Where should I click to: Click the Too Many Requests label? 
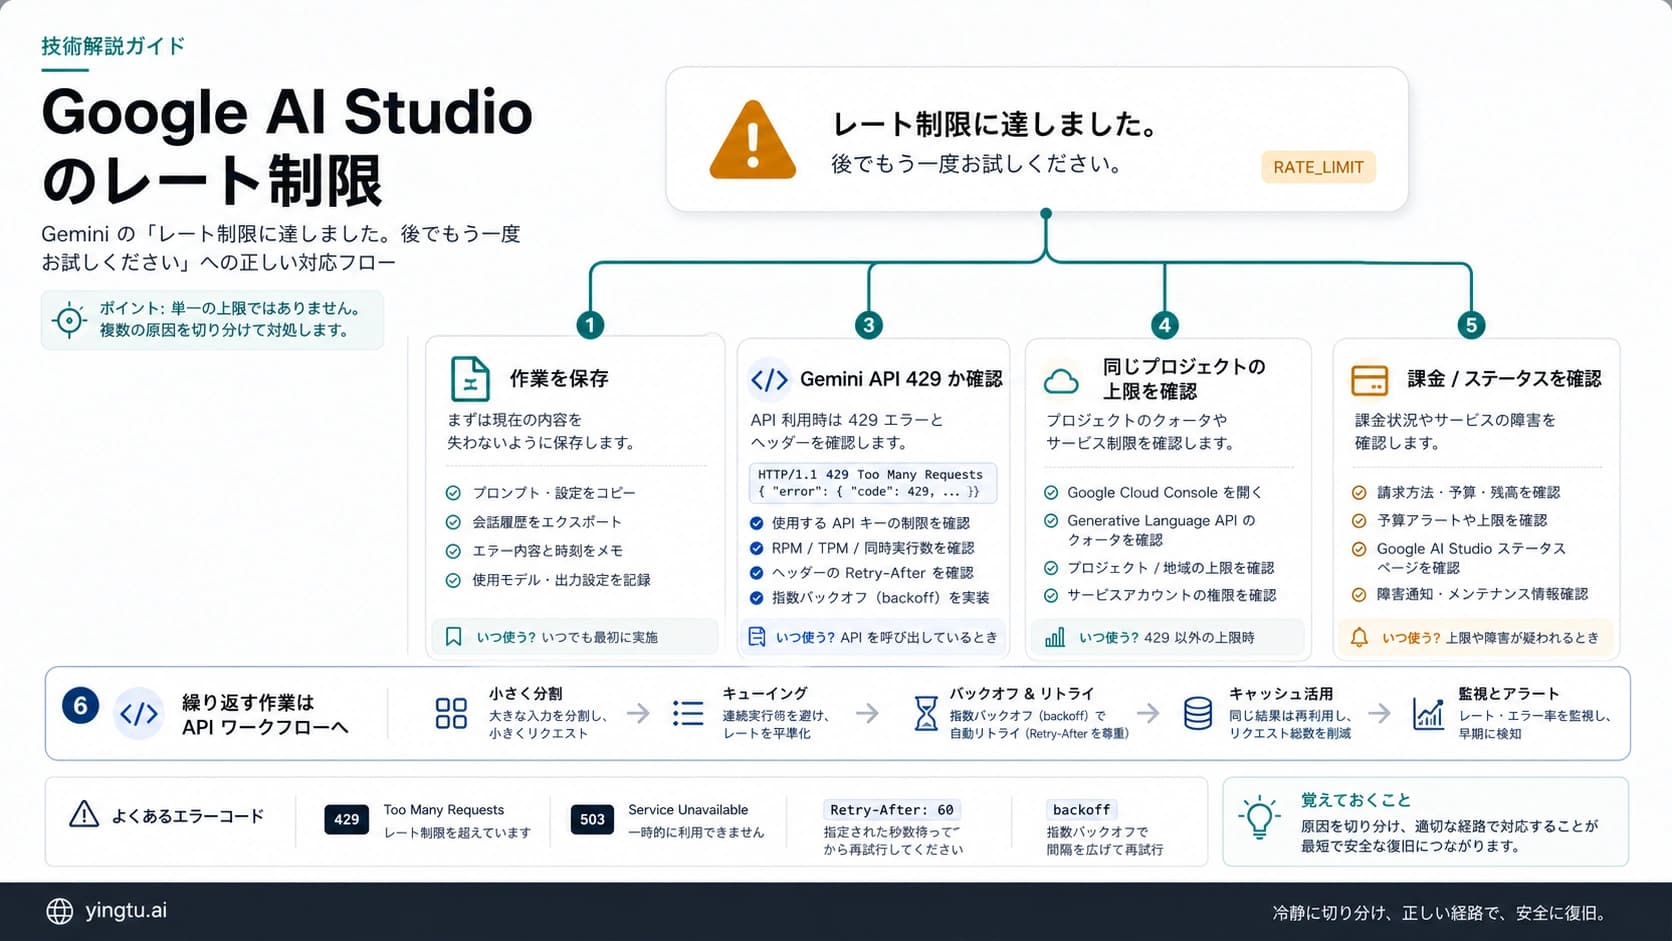pyautogui.click(x=444, y=810)
